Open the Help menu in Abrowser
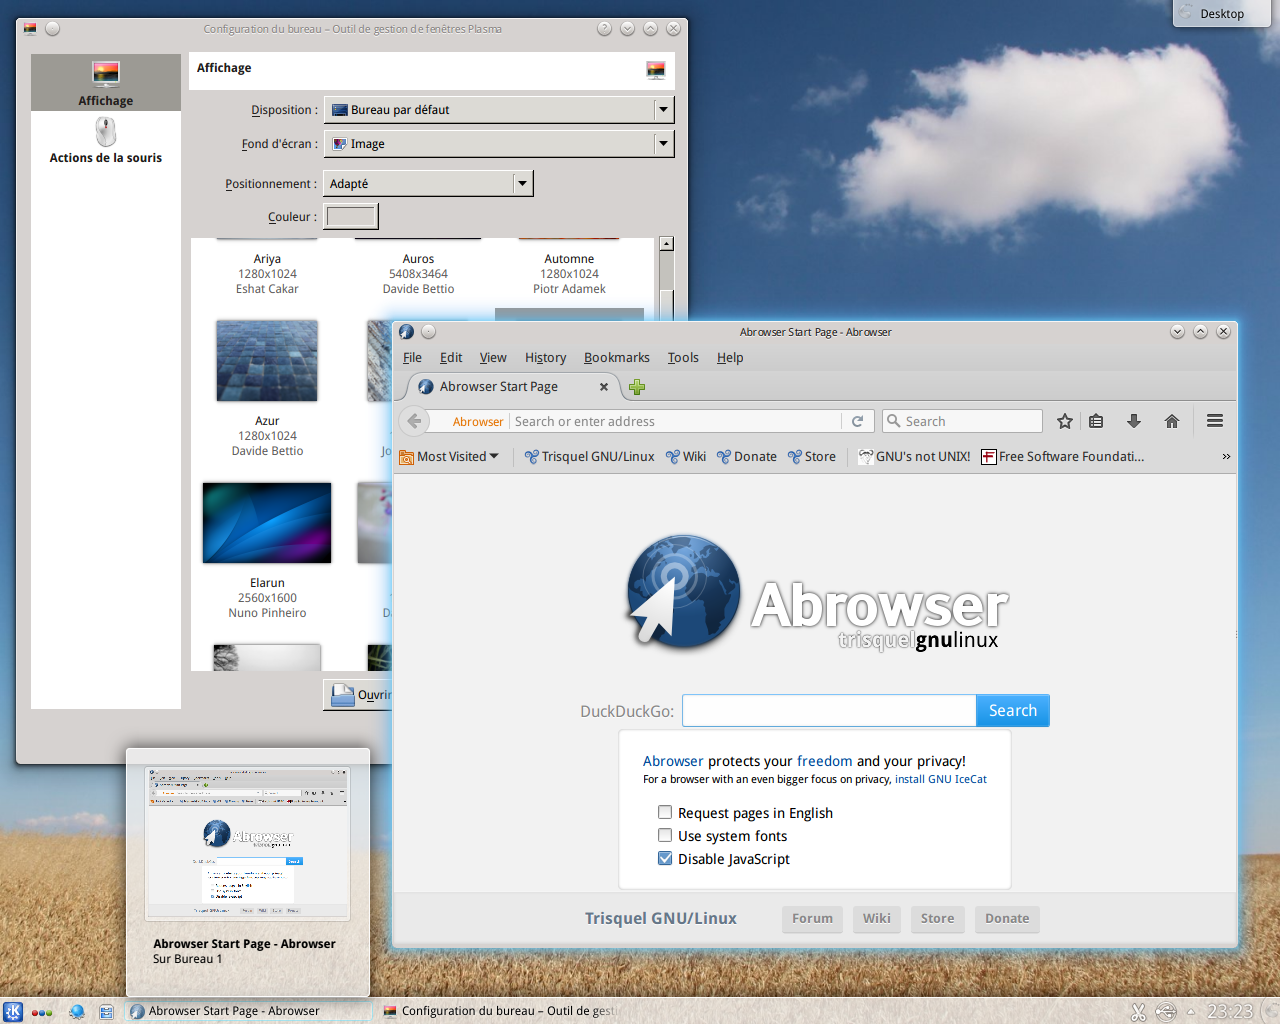The height and width of the screenshot is (1024, 1280). click(730, 358)
